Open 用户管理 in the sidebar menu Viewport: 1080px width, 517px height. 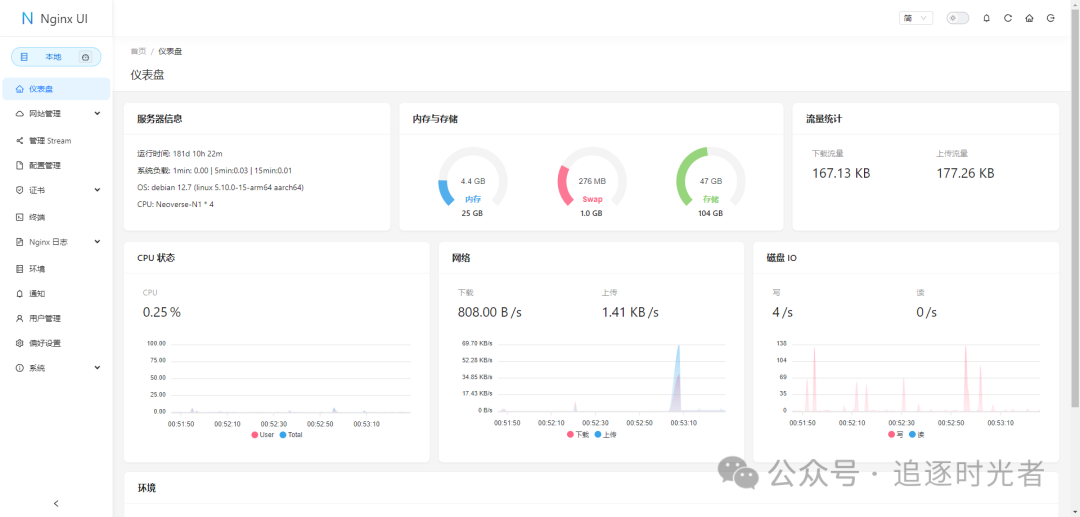[44, 318]
